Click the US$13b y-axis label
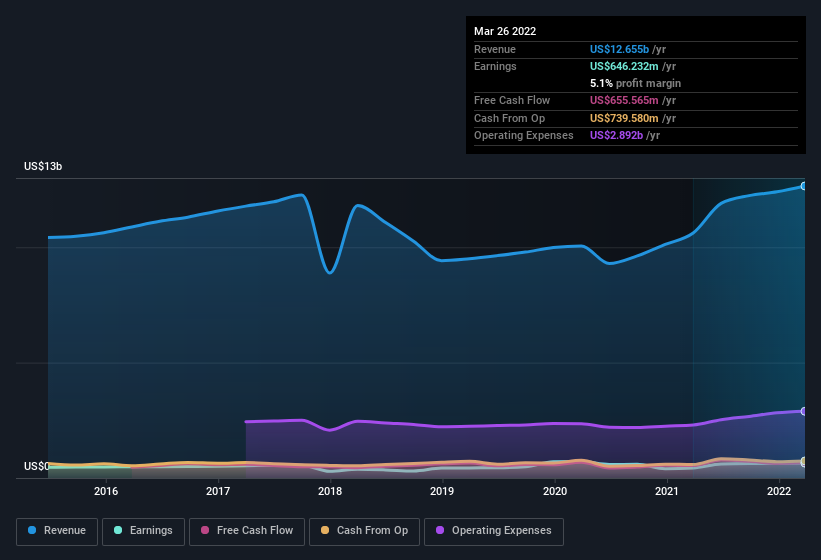 click(x=43, y=166)
